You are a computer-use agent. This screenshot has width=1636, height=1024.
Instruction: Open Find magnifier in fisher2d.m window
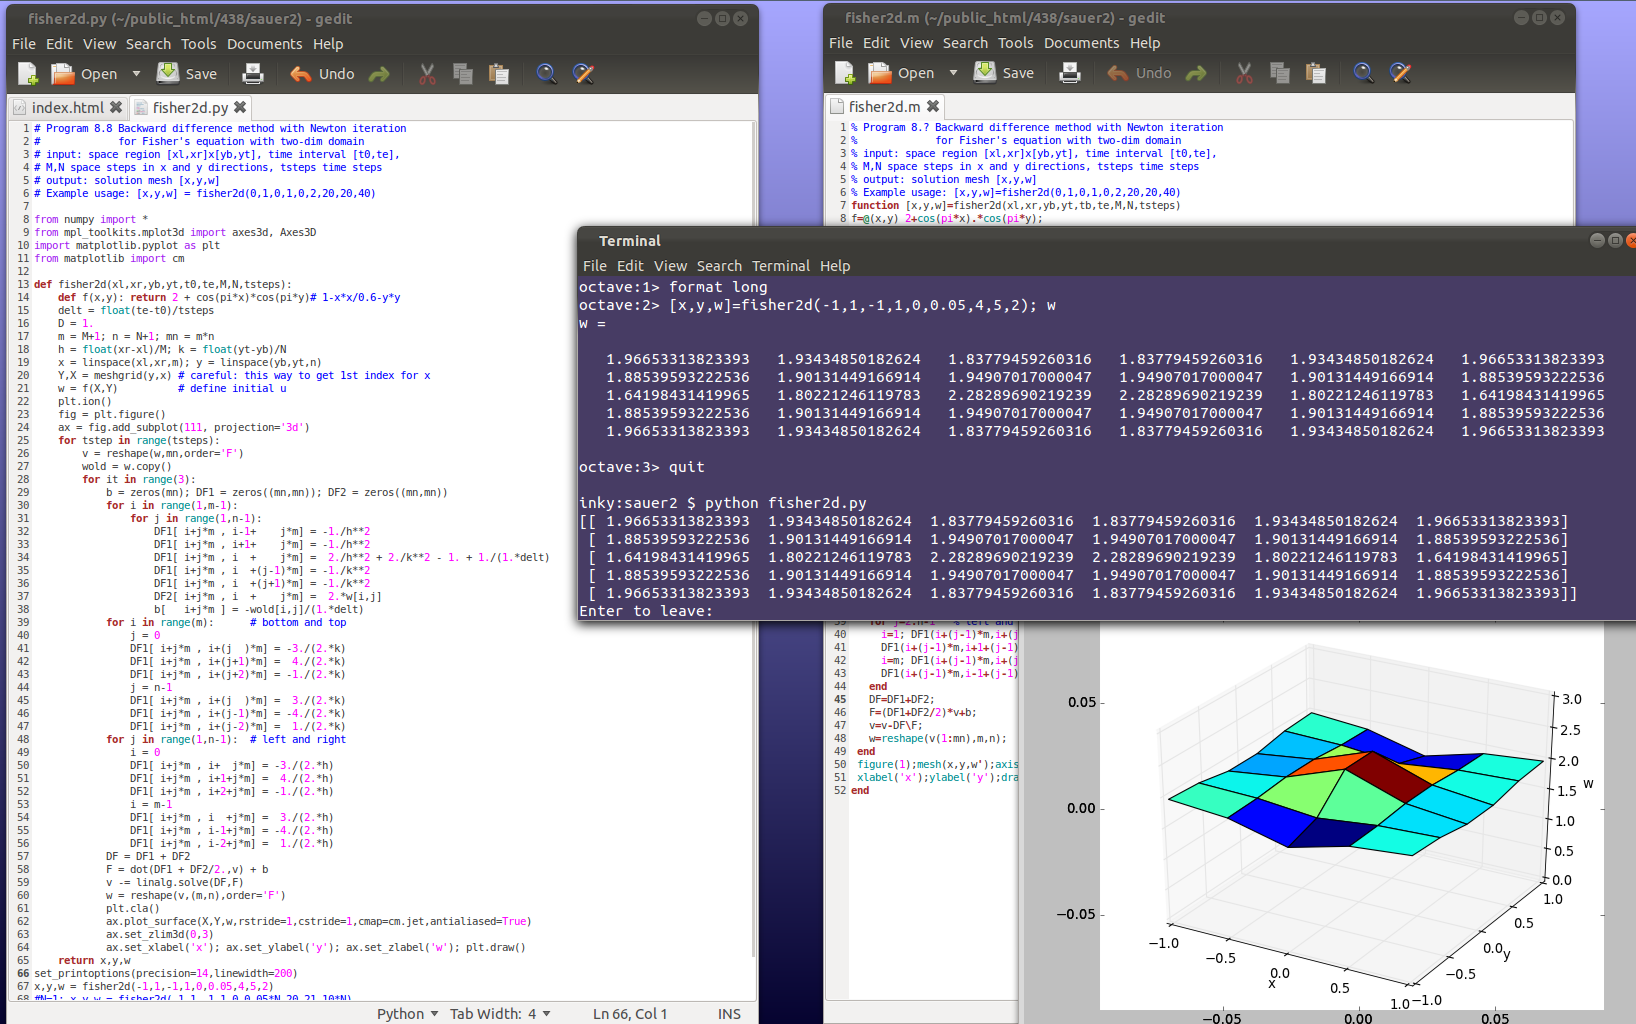pos(1363,73)
